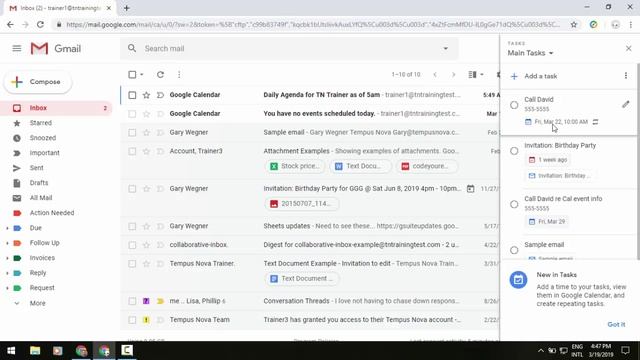Click the Tasks panel vertical scrollbar
Viewport: 640px width, 360px height.
coord(638,161)
